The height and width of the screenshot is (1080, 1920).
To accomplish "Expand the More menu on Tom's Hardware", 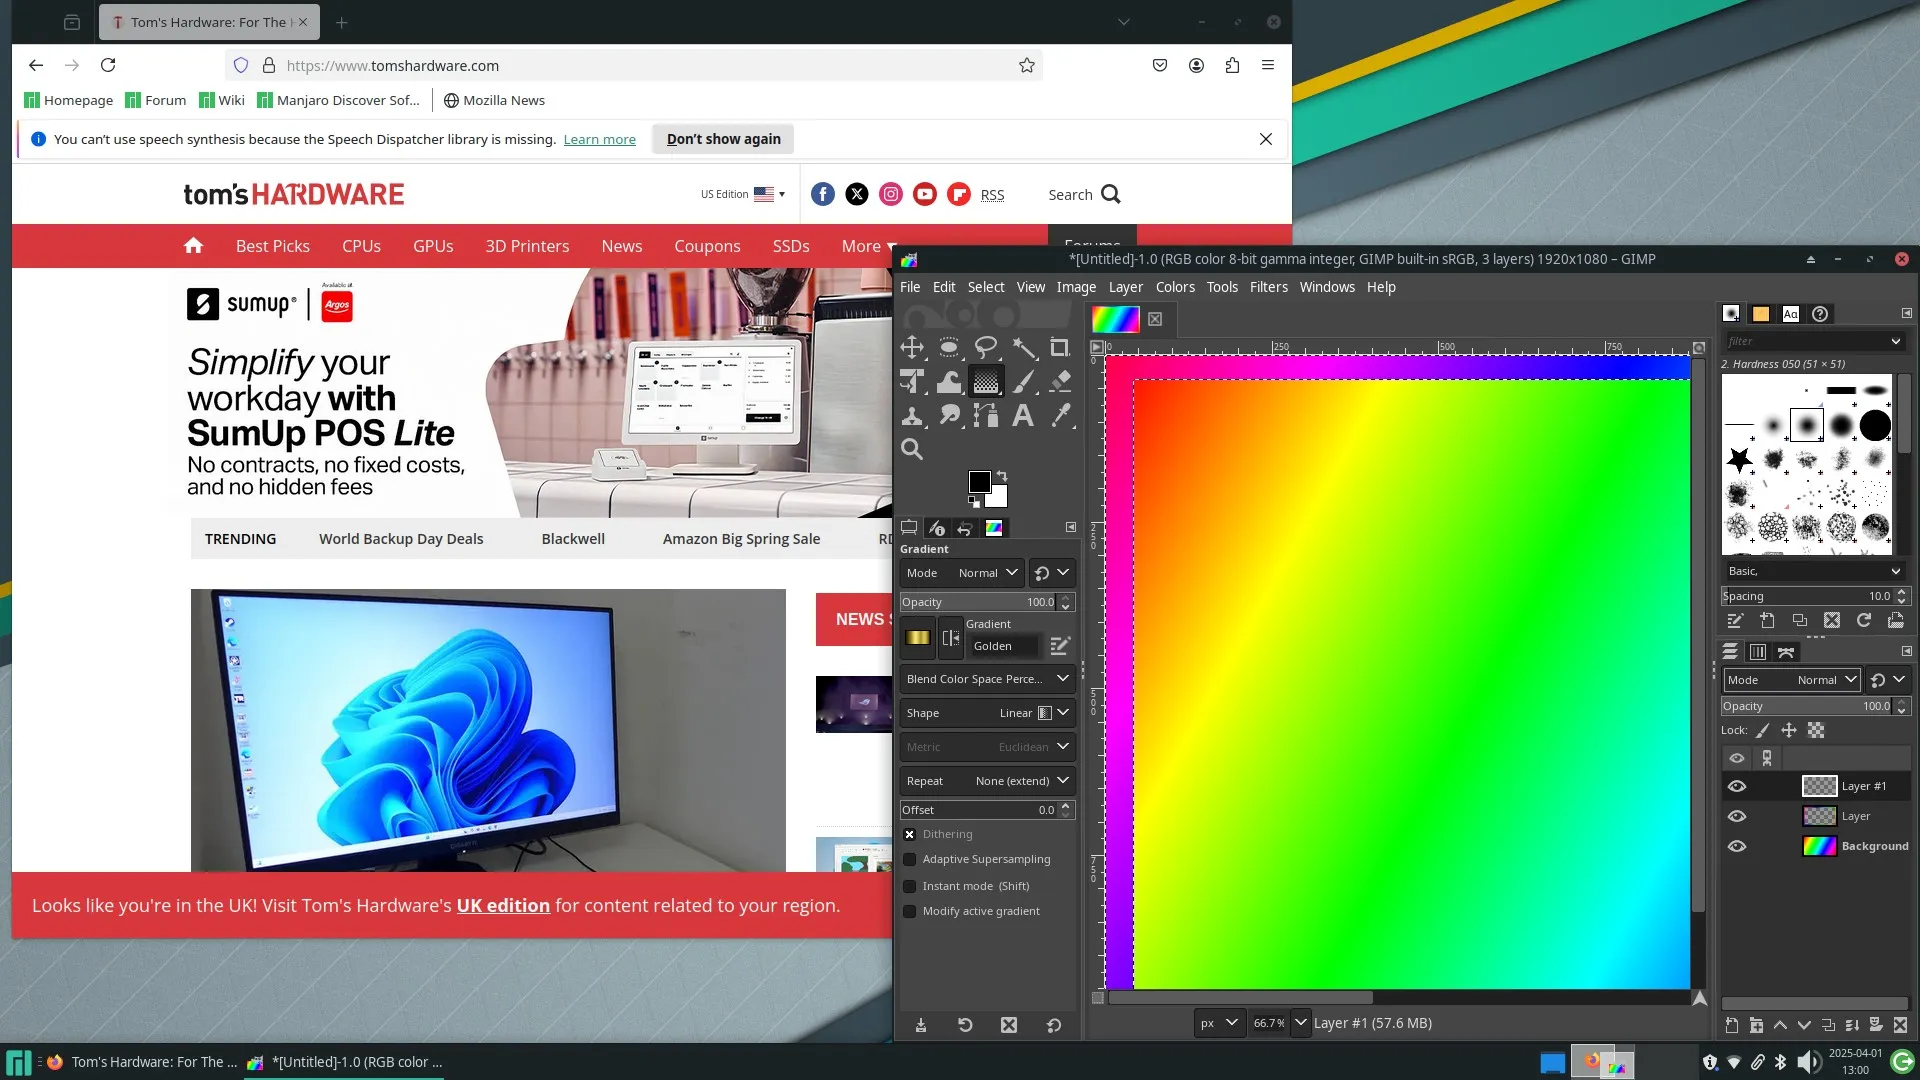I will click(869, 246).
